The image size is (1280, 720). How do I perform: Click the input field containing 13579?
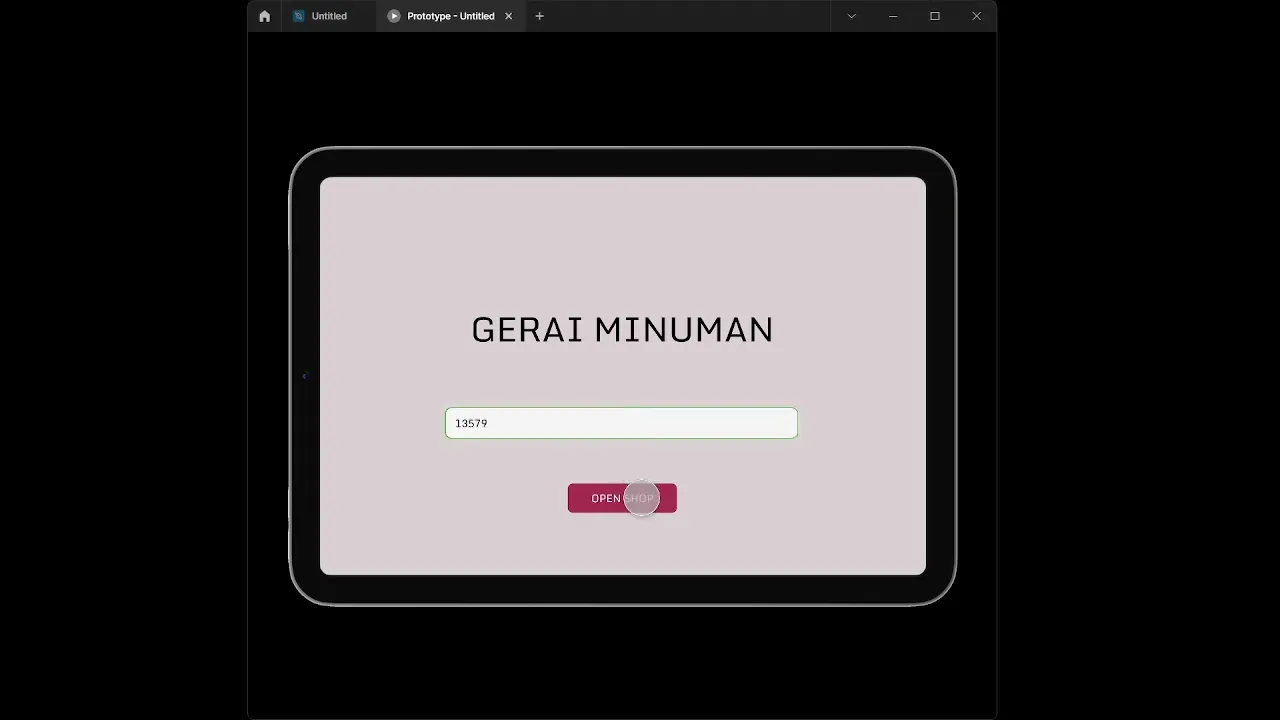point(621,423)
